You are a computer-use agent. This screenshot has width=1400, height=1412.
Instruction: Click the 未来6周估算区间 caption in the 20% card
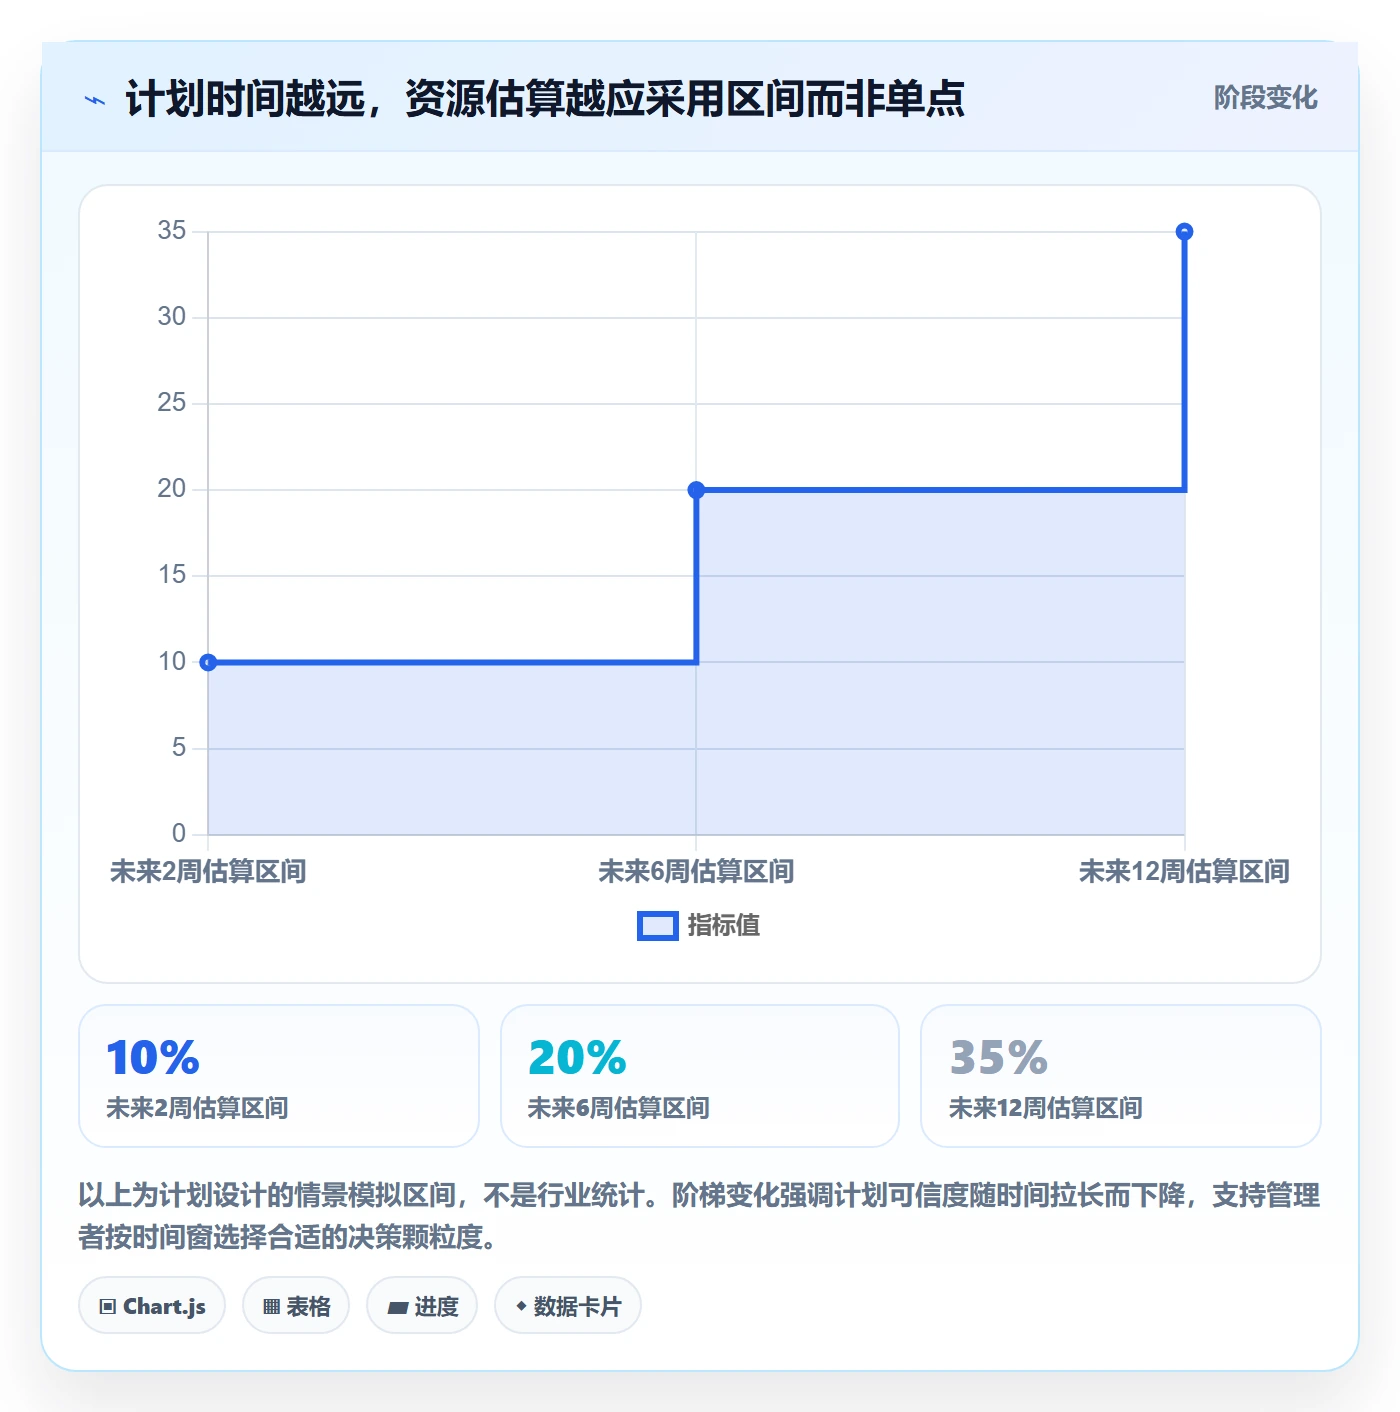(619, 1108)
